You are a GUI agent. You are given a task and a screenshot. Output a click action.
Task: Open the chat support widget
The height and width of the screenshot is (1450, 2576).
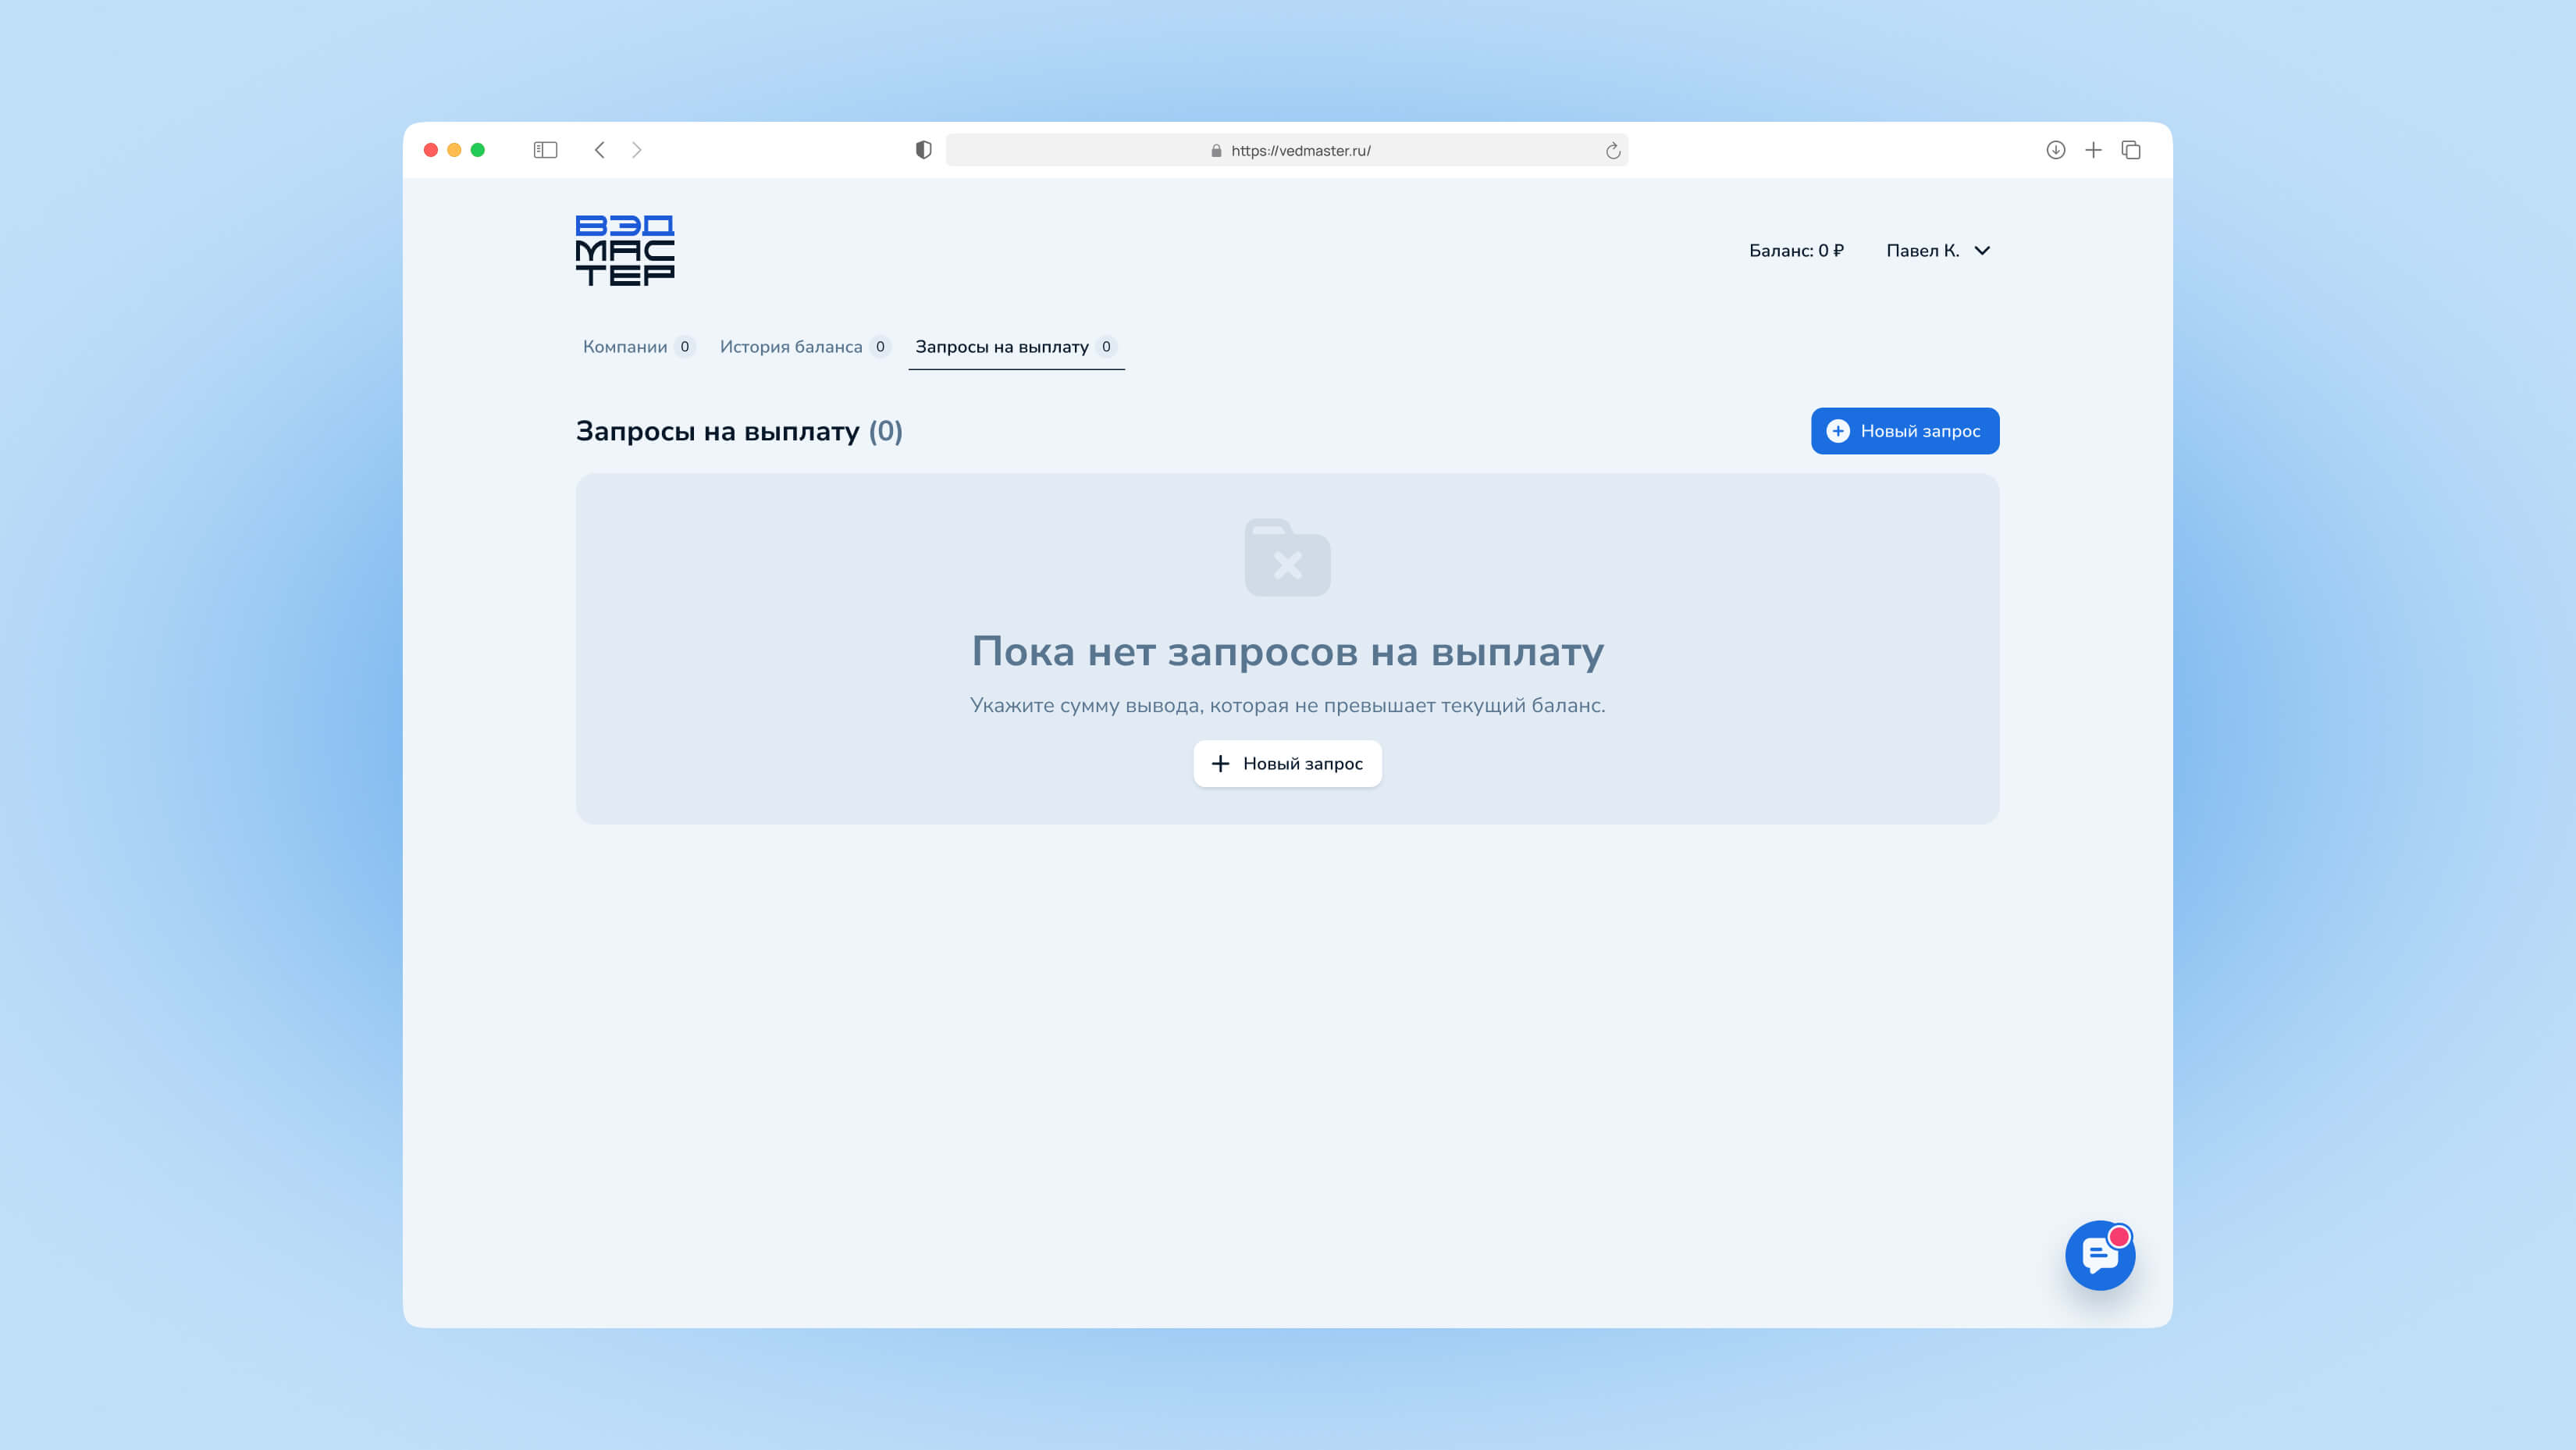[x=2099, y=1255]
